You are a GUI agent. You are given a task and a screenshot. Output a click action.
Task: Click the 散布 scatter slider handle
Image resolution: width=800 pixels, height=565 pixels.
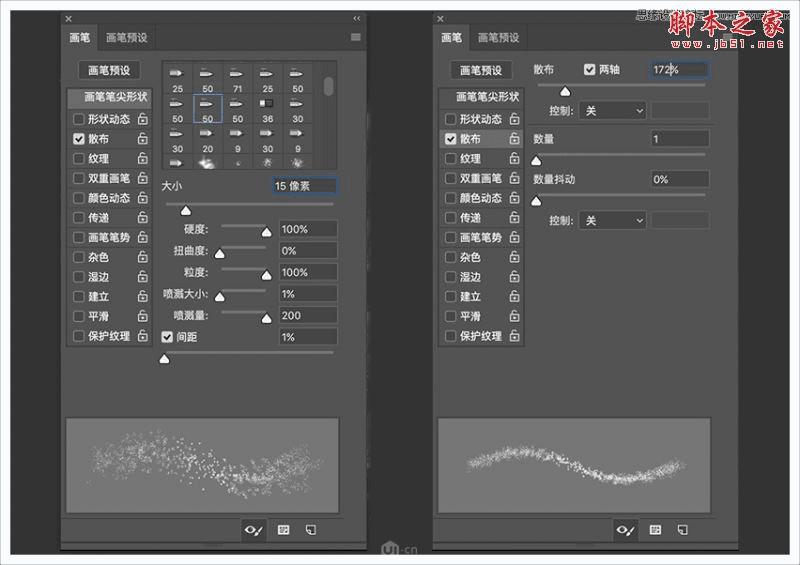[565, 92]
